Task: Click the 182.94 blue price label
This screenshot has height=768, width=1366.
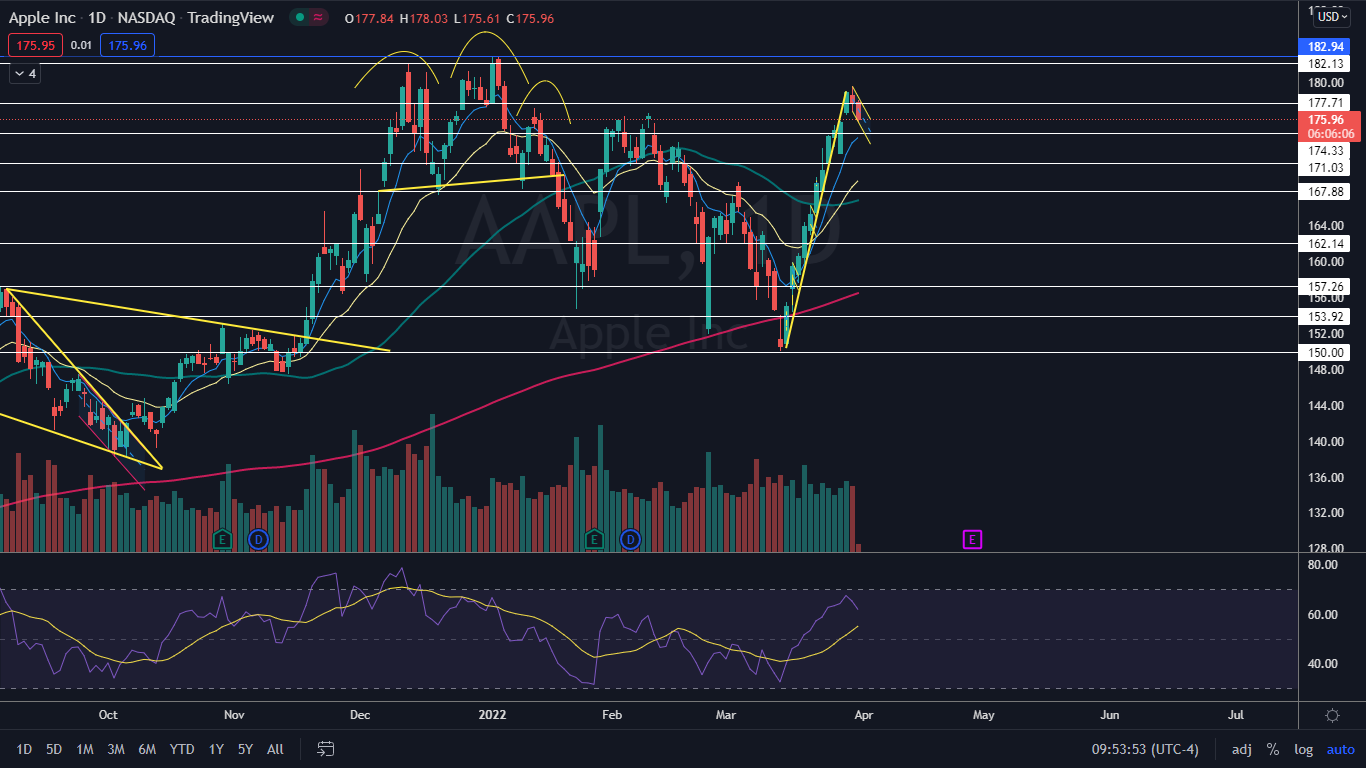Action: [x=1325, y=46]
